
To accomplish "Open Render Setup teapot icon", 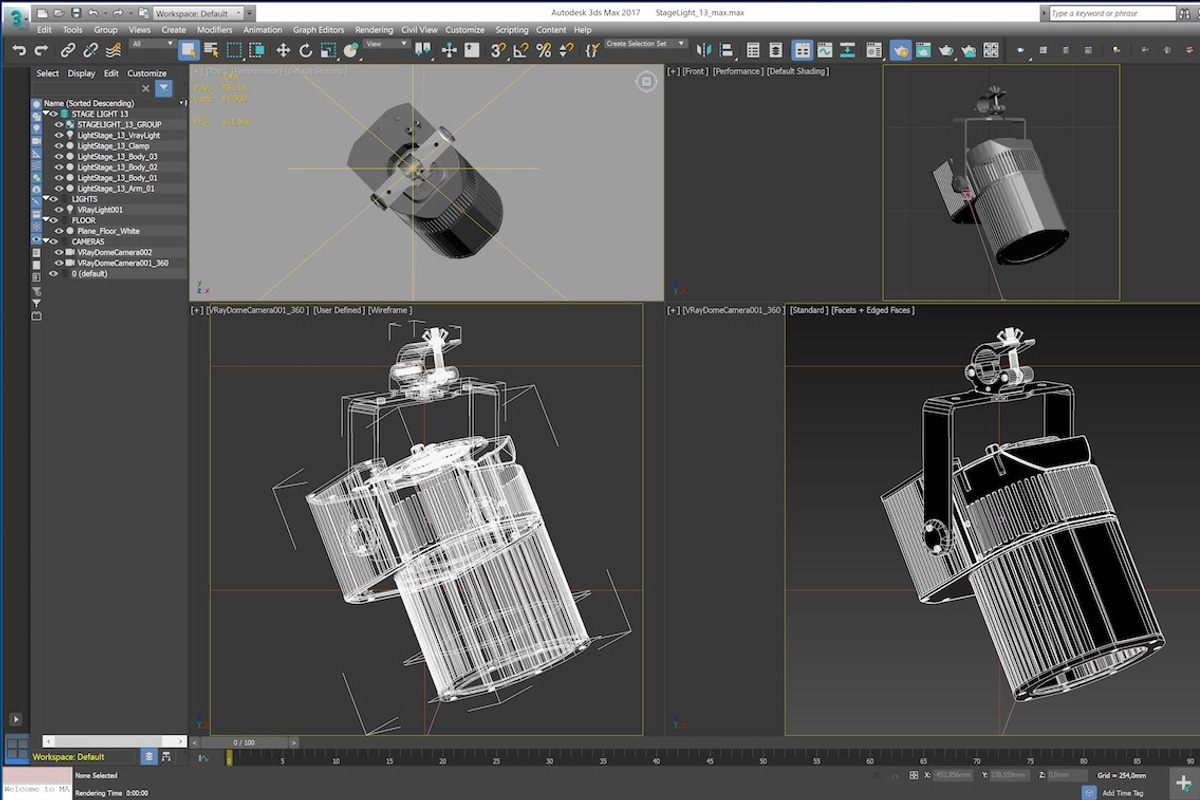I will tap(901, 50).
